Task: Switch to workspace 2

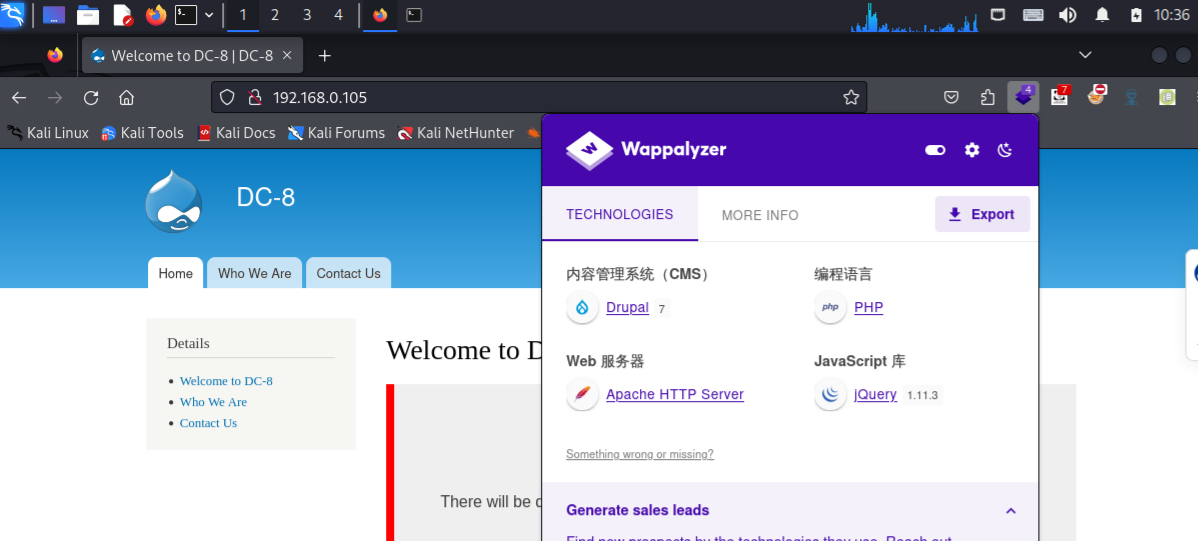Action: click(x=275, y=15)
